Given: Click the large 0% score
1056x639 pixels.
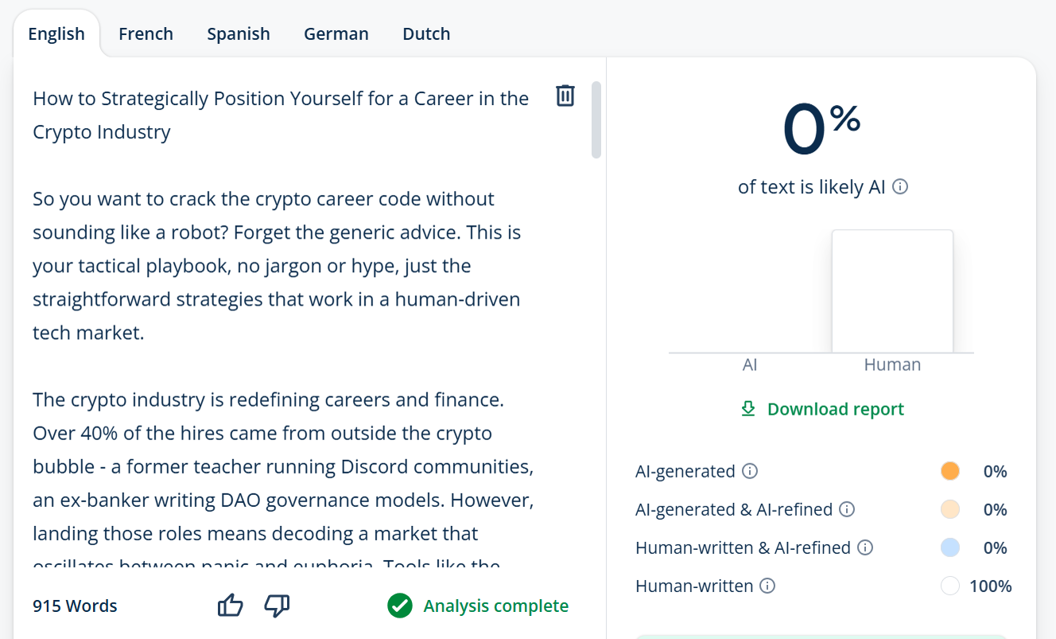Looking at the screenshot, I should pos(821,128).
